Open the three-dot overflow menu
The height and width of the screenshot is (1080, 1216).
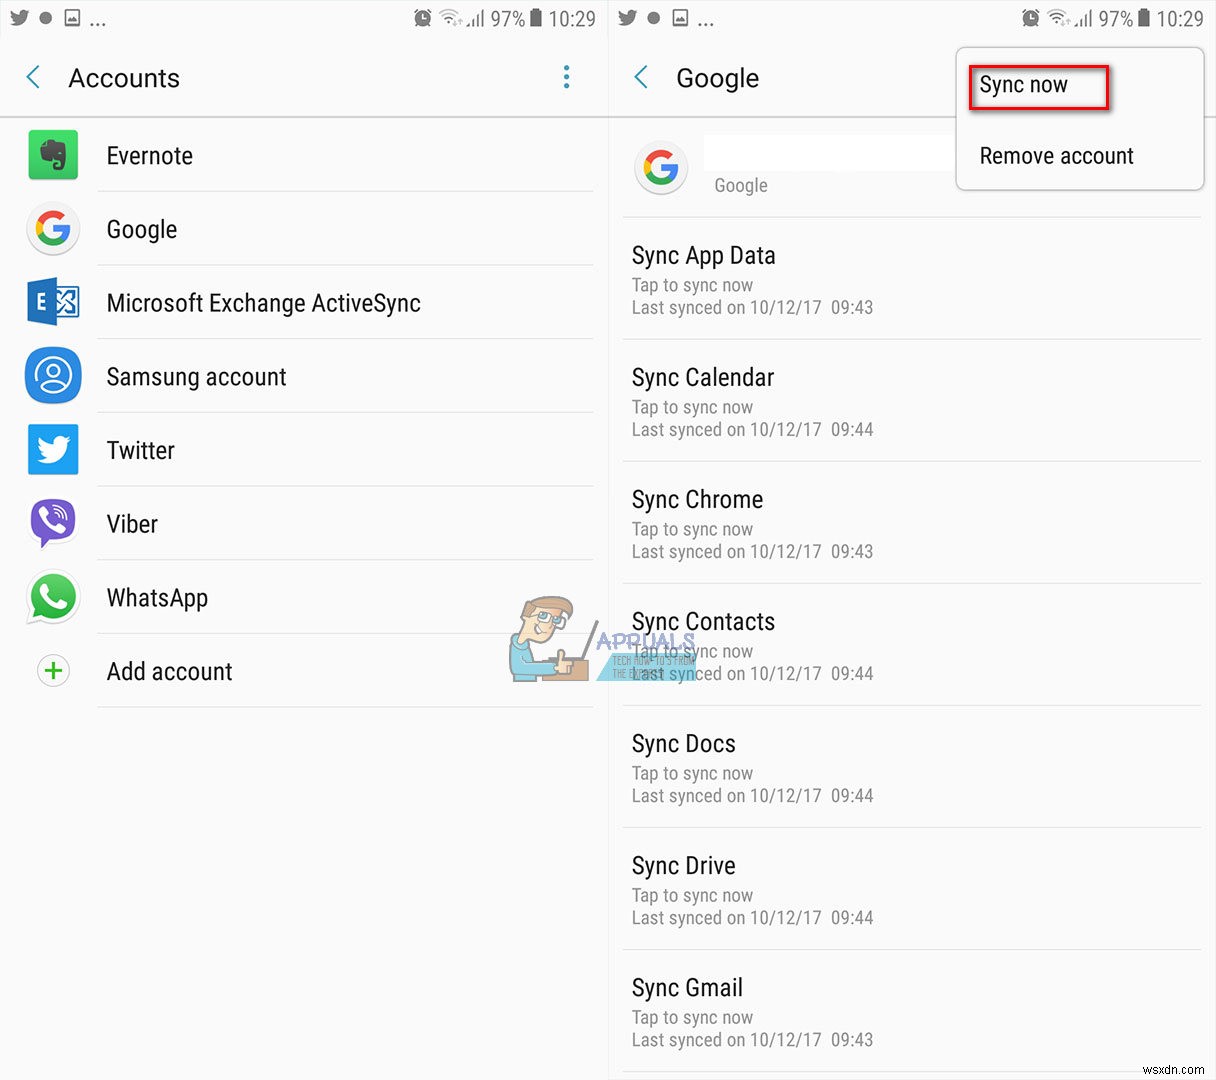click(x=567, y=77)
